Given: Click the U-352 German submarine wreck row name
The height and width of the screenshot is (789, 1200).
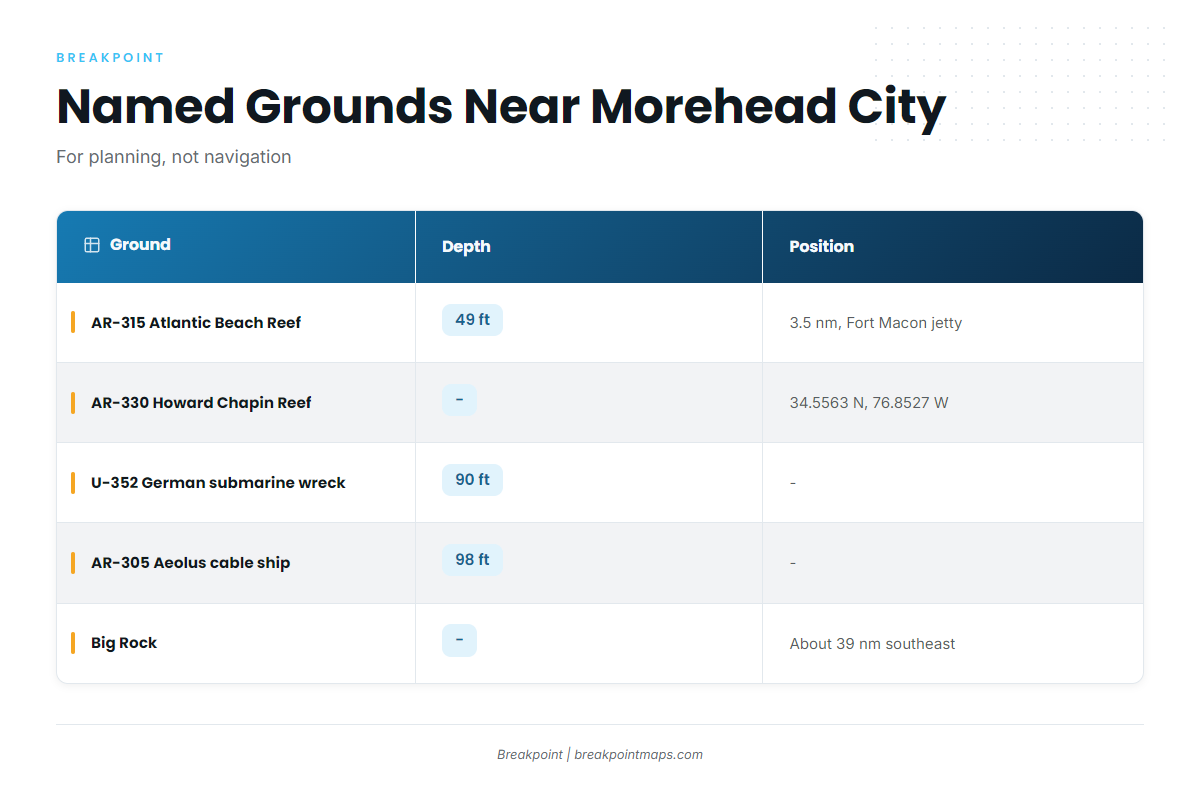Looking at the screenshot, I should click(x=218, y=483).
